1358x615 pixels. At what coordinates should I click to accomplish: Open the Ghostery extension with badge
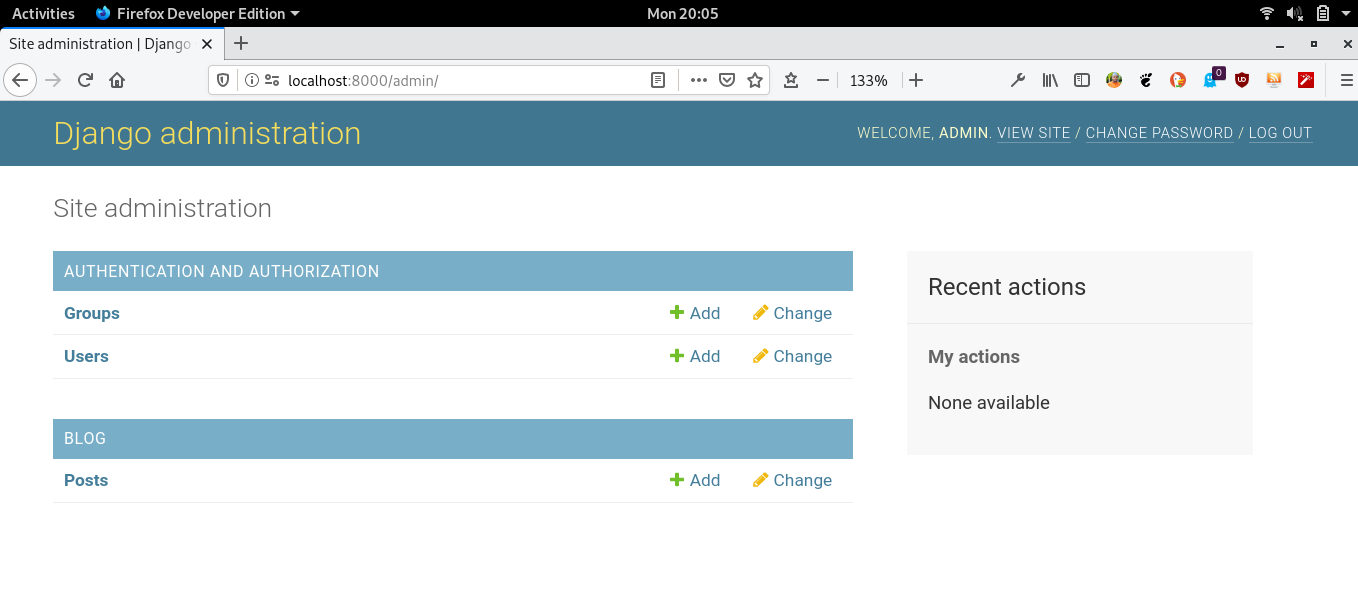(1212, 79)
